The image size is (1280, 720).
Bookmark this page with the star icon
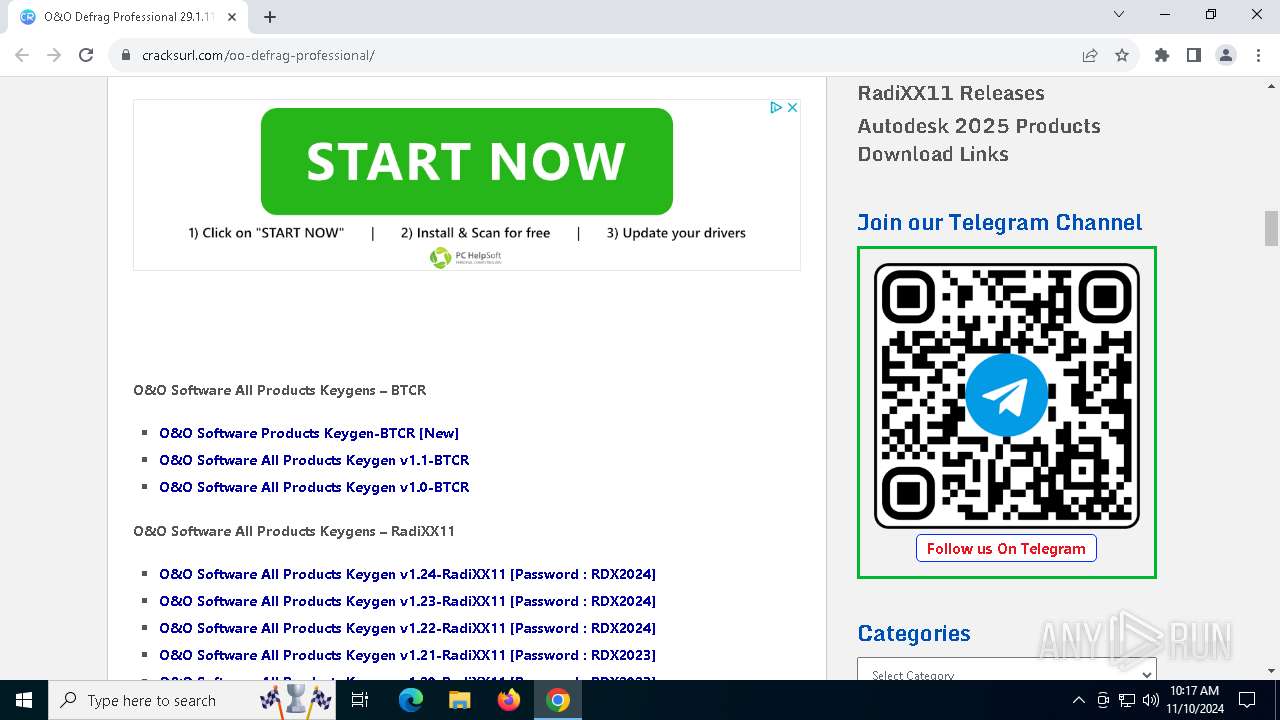pos(1122,55)
